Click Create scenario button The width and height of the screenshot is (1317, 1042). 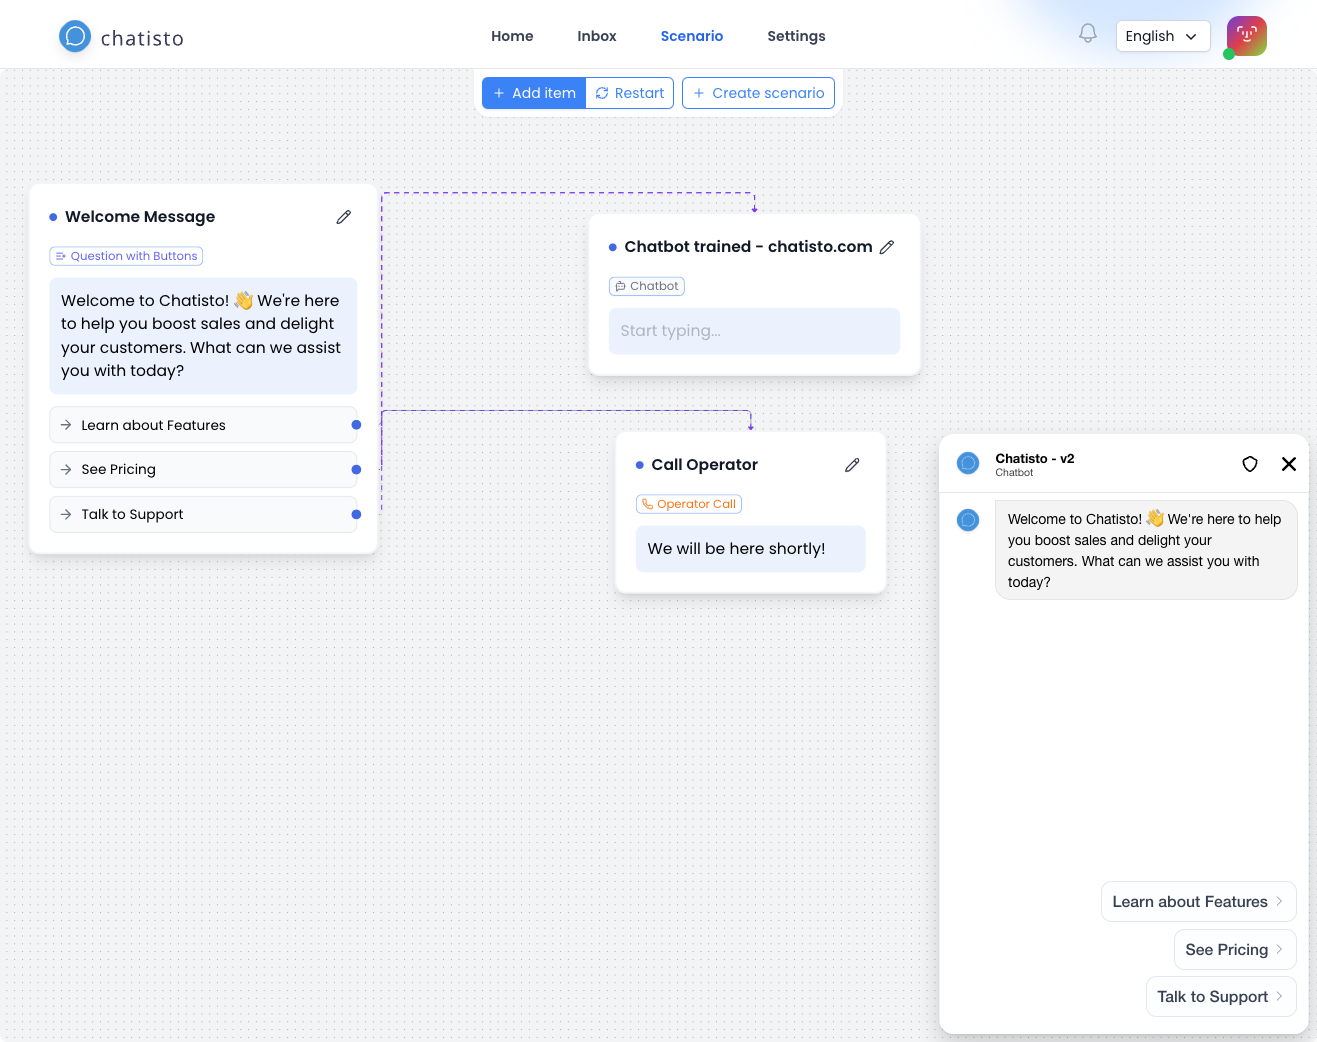tap(758, 93)
